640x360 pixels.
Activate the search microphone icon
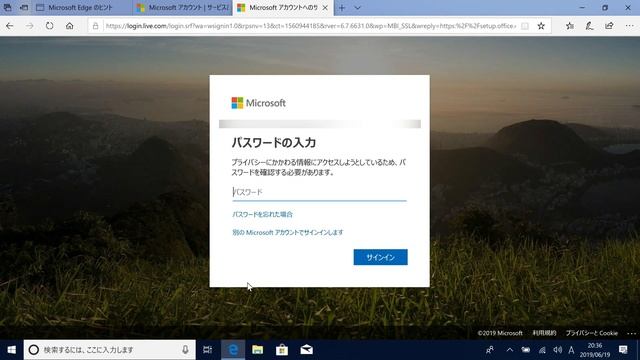tap(185, 350)
